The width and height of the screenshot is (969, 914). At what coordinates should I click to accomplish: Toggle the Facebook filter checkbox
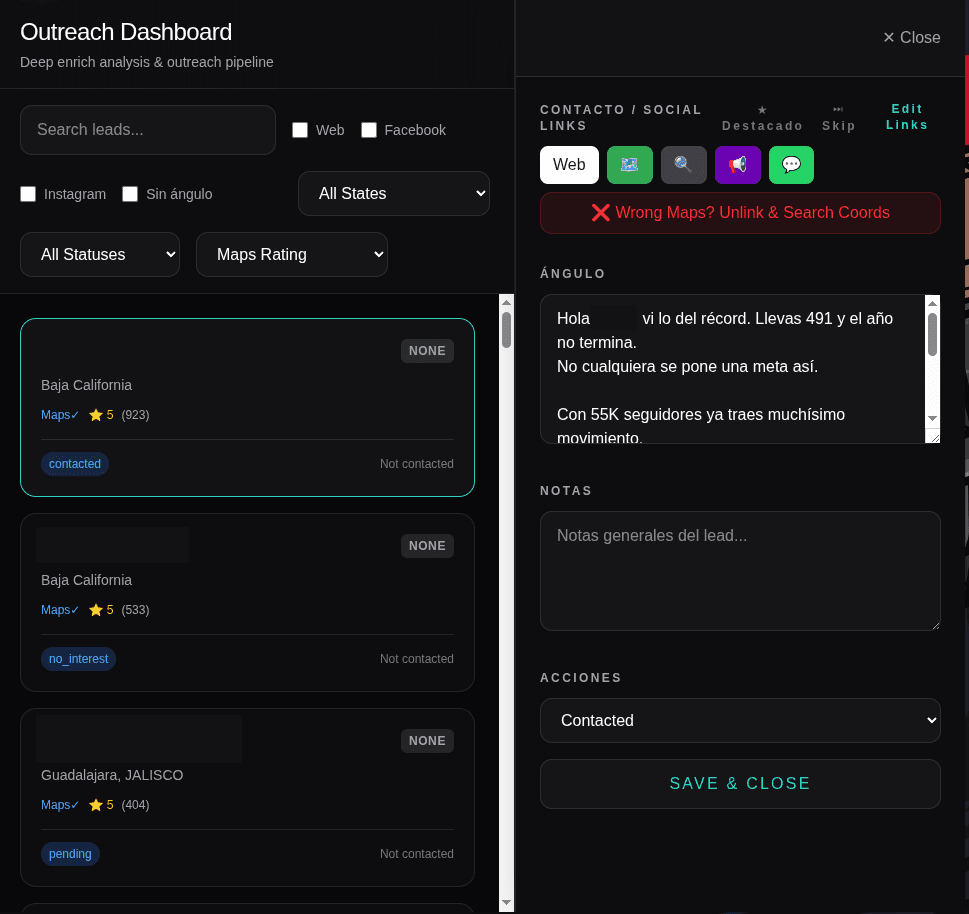369,130
